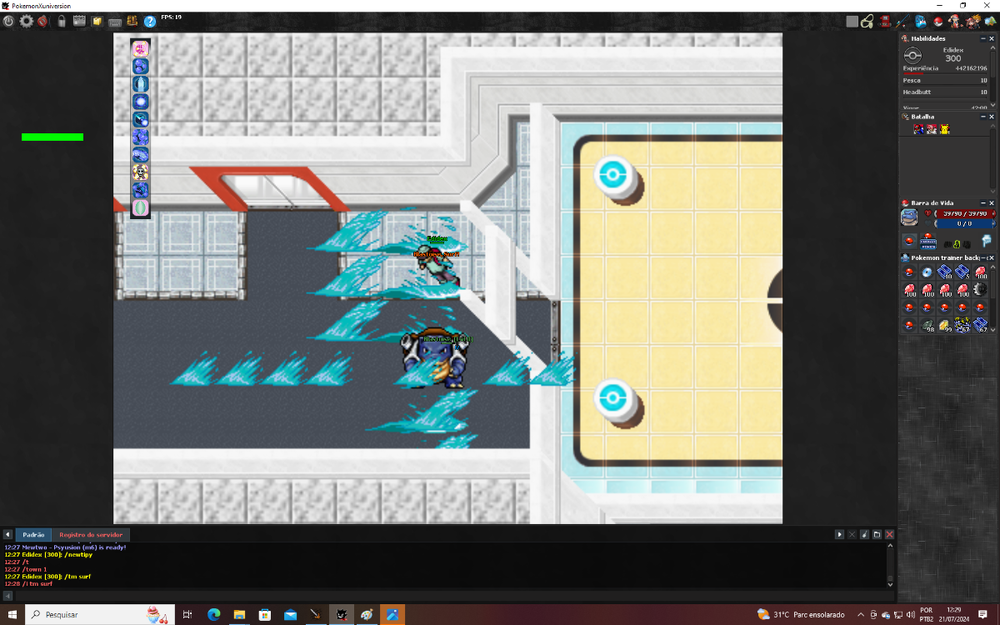Screen dimensions: 1000x625
Task: Click the power/logout icon in top toolbar
Action: (x=9, y=21)
